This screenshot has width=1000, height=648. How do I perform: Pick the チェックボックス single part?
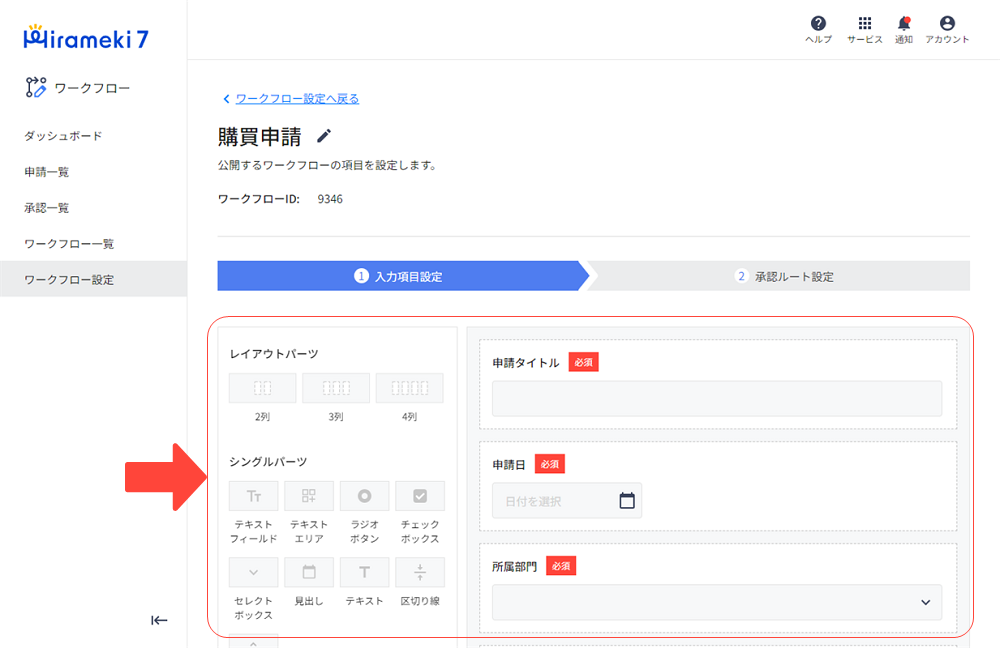(x=419, y=495)
